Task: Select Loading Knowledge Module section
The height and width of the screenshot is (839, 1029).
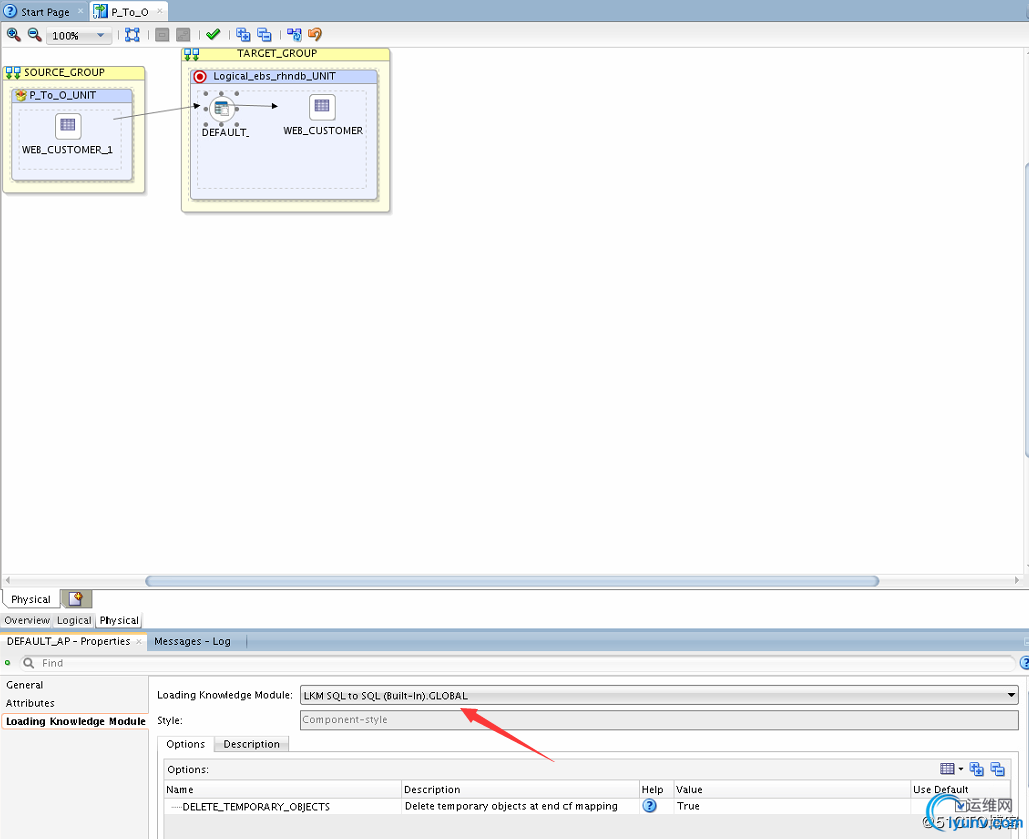Action: (x=75, y=721)
